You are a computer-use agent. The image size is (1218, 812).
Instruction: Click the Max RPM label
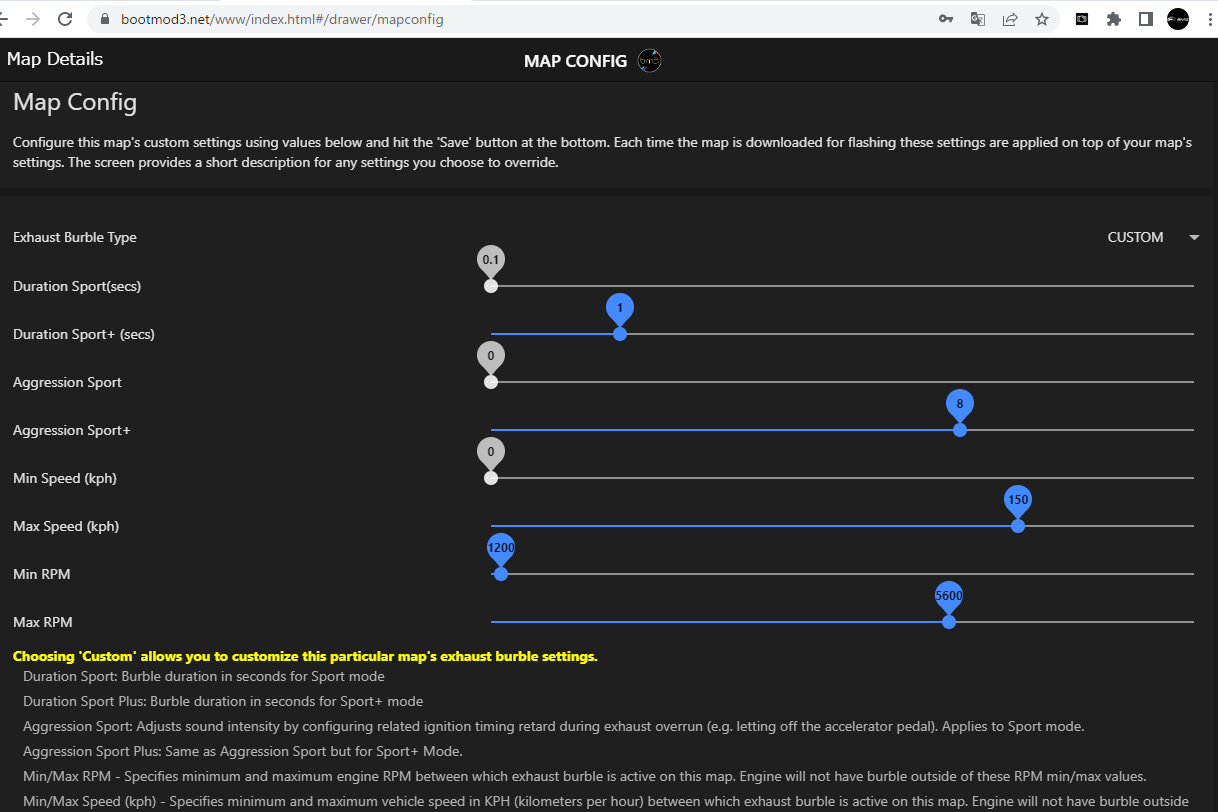pos(43,622)
